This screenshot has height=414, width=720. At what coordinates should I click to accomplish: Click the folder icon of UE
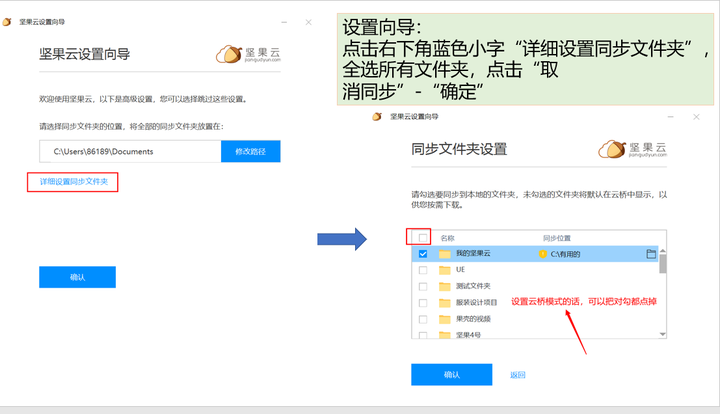(x=444, y=270)
